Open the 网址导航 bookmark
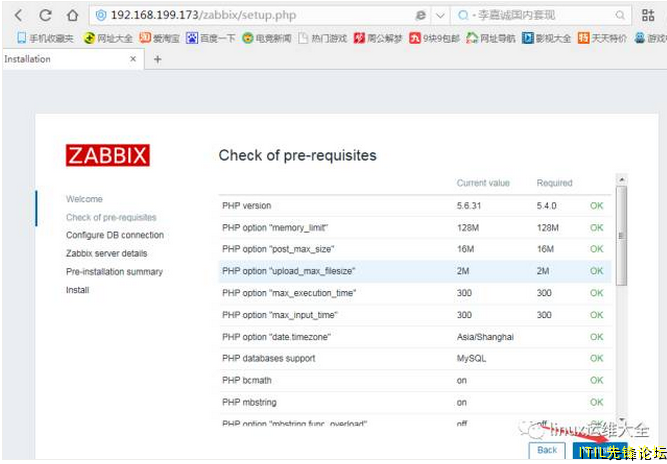 coord(490,38)
